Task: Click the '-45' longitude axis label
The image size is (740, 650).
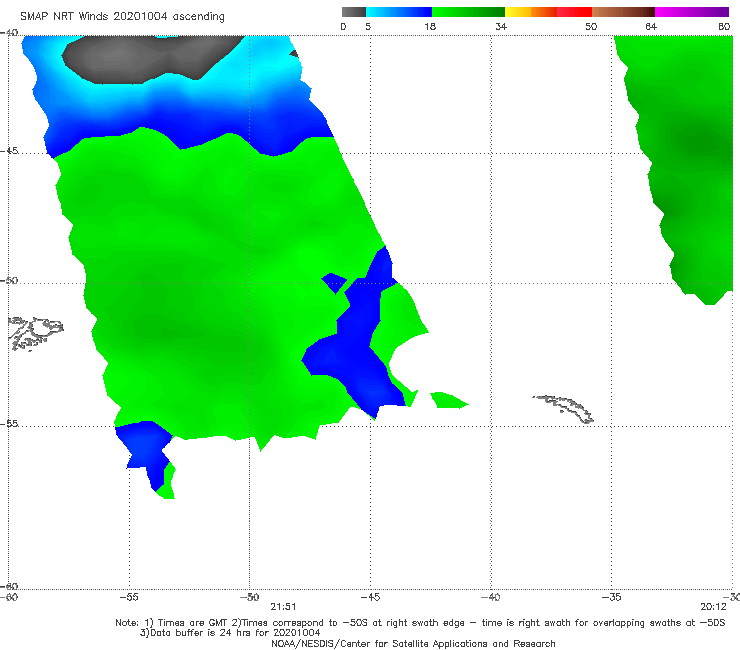Action: point(370,597)
